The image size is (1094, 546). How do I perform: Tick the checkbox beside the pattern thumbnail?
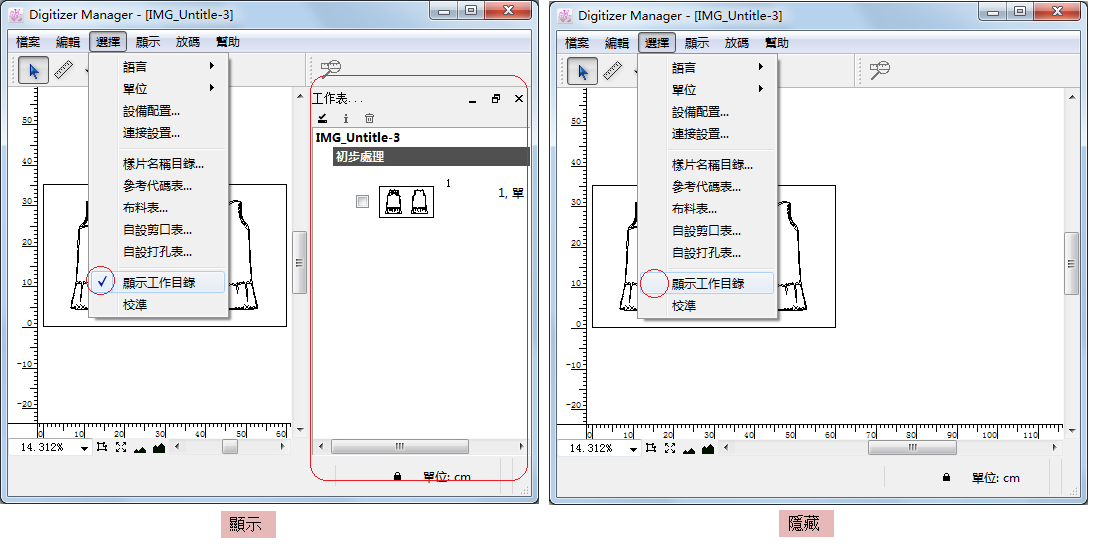coord(362,201)
